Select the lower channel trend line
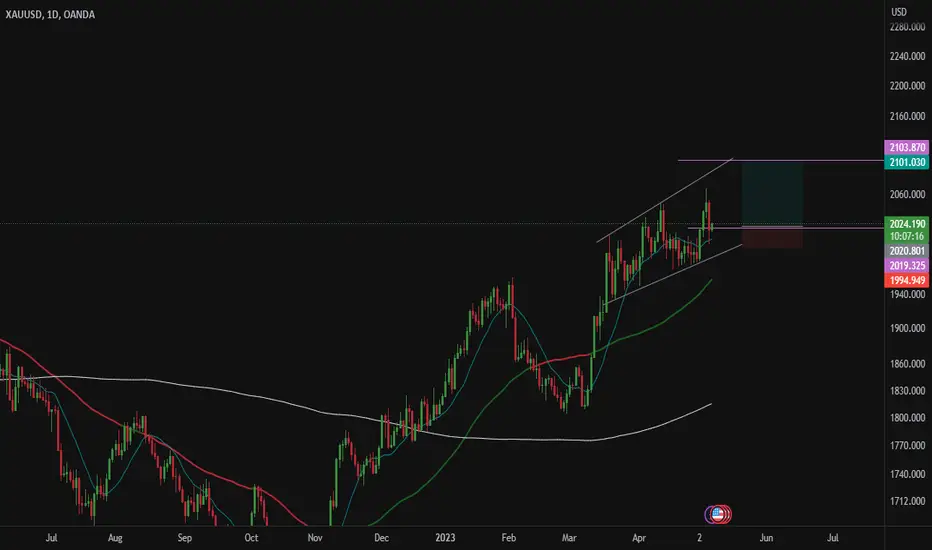The width and height of the screenshot is (932, 550). 673,274
